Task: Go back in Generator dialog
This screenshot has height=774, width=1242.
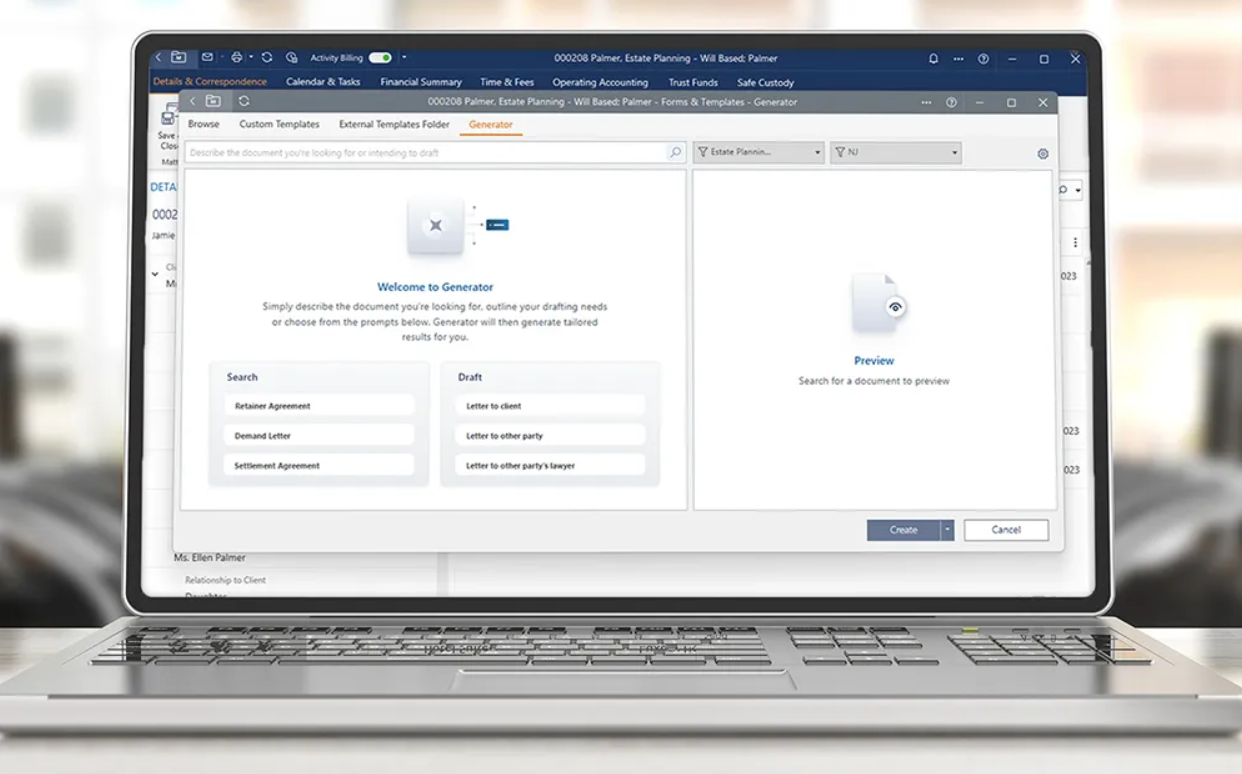Action: [193, 101]
